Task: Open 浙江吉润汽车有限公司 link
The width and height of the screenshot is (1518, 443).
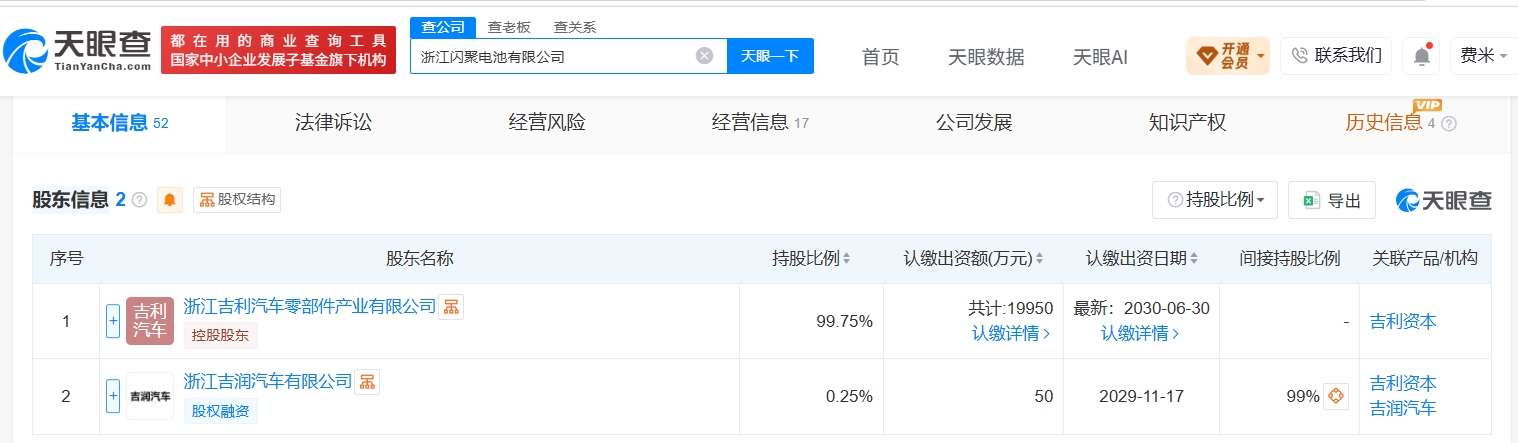Action: point(268,381)
